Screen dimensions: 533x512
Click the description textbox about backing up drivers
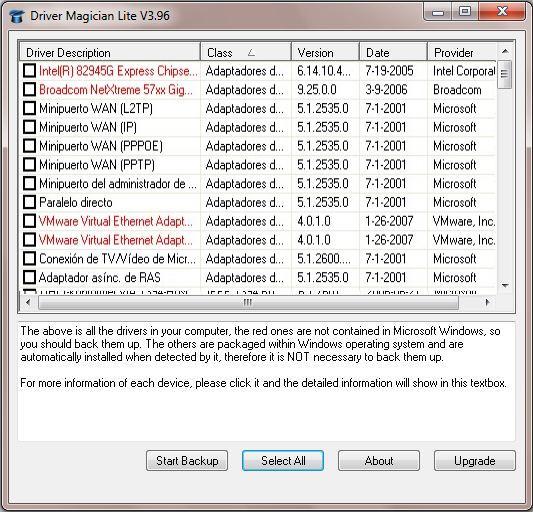click(x=266, y=381)
